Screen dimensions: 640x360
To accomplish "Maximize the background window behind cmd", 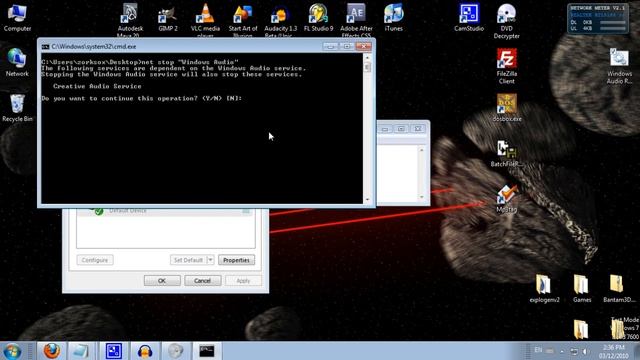I will [401, 129].
